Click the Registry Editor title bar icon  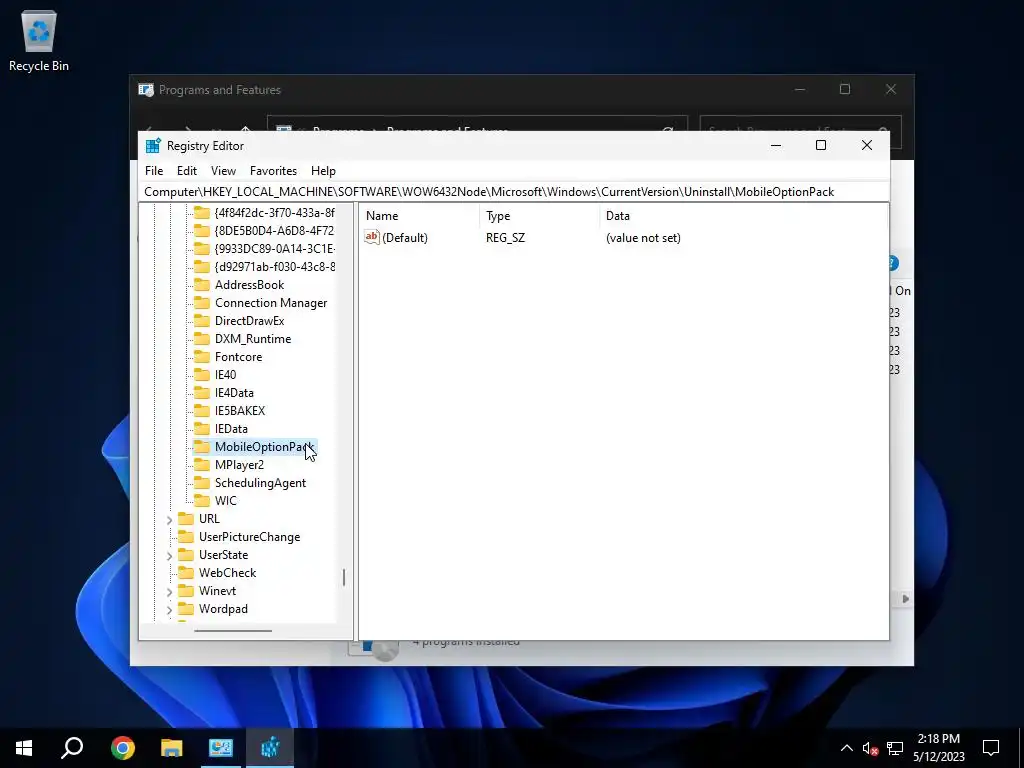pos(153,146)
